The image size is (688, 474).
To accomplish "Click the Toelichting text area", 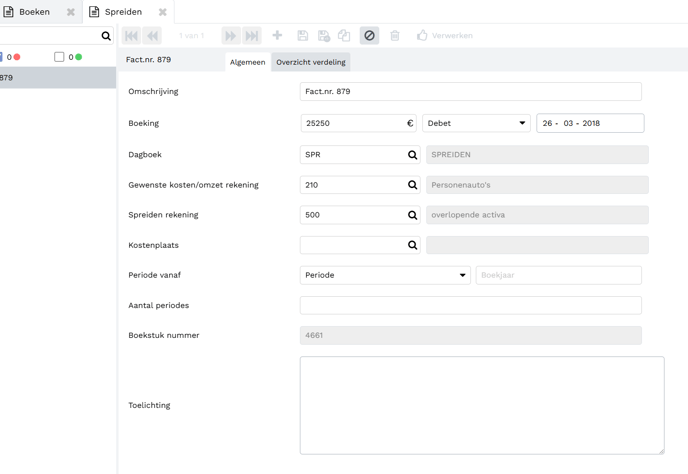I will tap(482, 405).
